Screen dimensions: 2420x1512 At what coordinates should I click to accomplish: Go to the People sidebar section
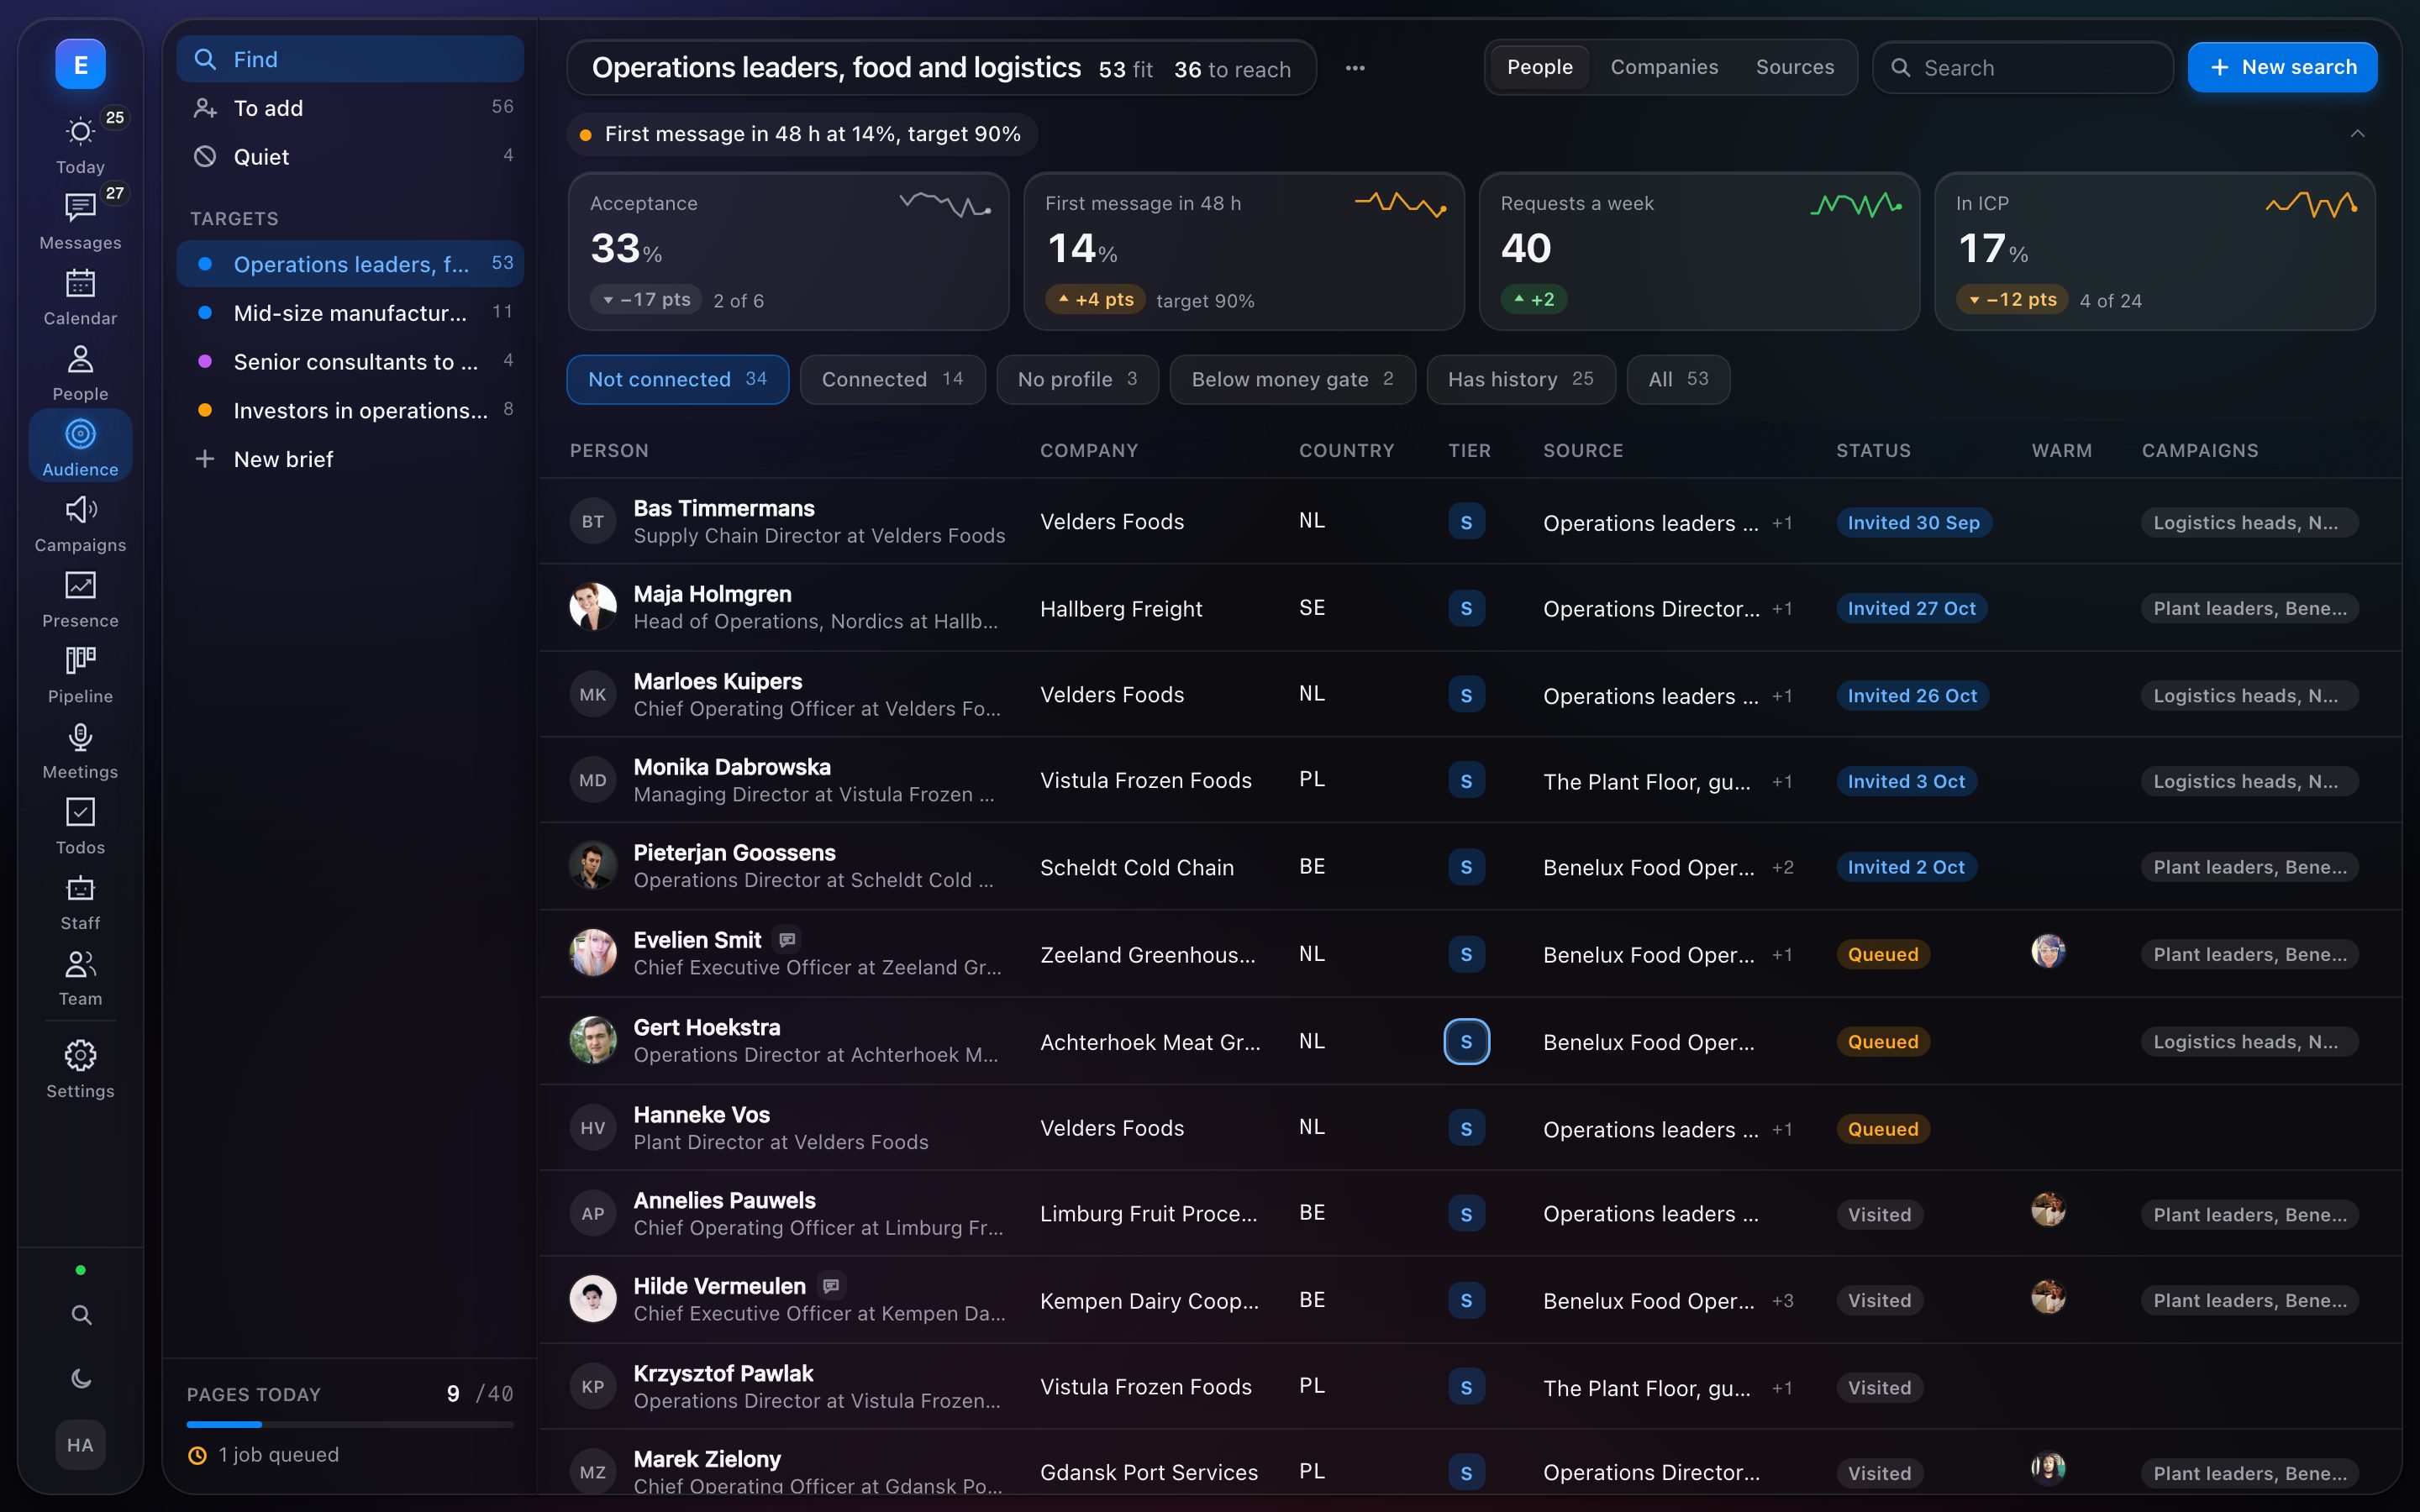coord(80,372)
